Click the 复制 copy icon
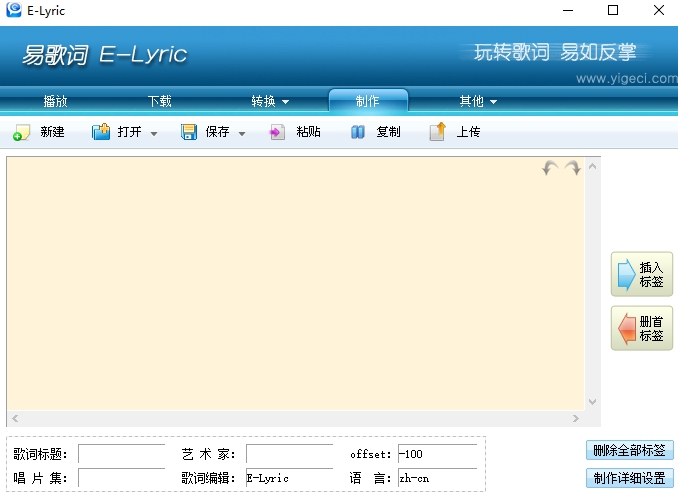The image size is (678, 499). click(358, 132)
